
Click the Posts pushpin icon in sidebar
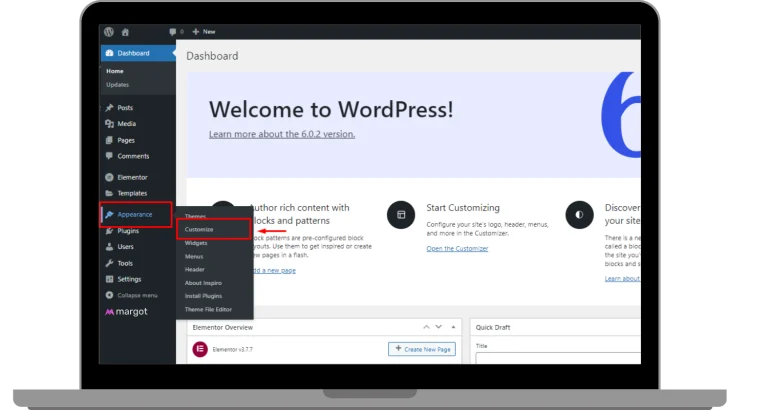(109, 108)
